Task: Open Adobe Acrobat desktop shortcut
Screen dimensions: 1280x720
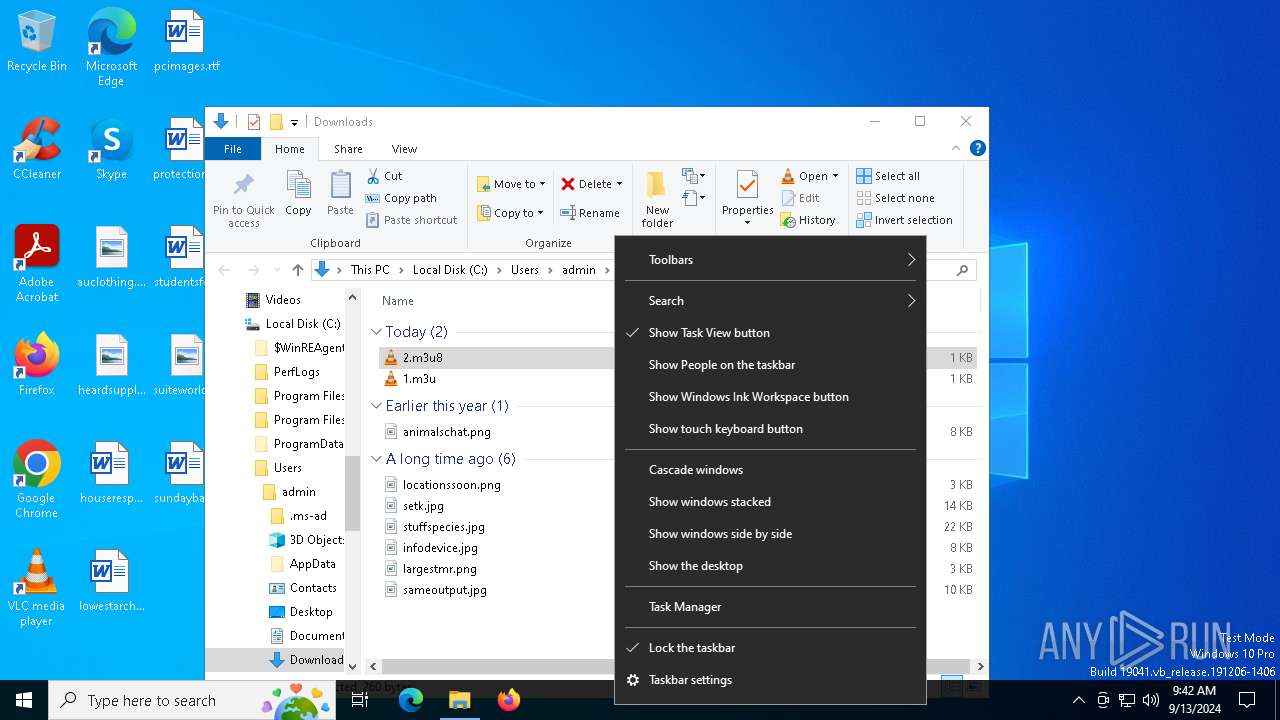Action: pos(37,264)
